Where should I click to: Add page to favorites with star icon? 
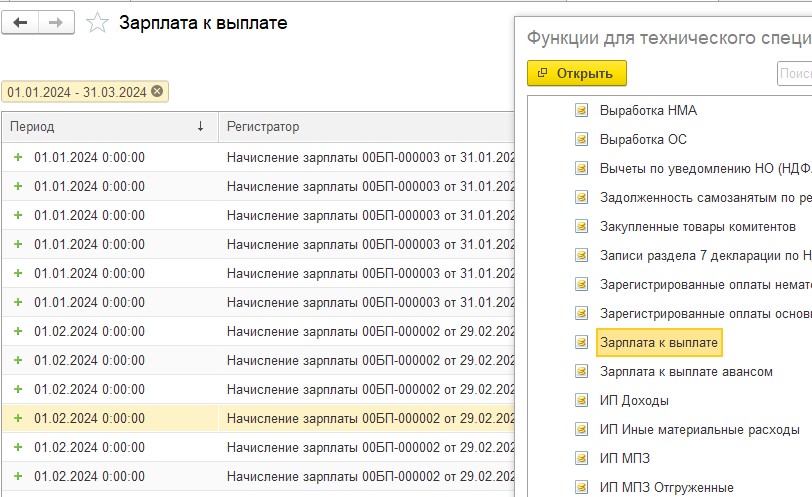point(97,23)
